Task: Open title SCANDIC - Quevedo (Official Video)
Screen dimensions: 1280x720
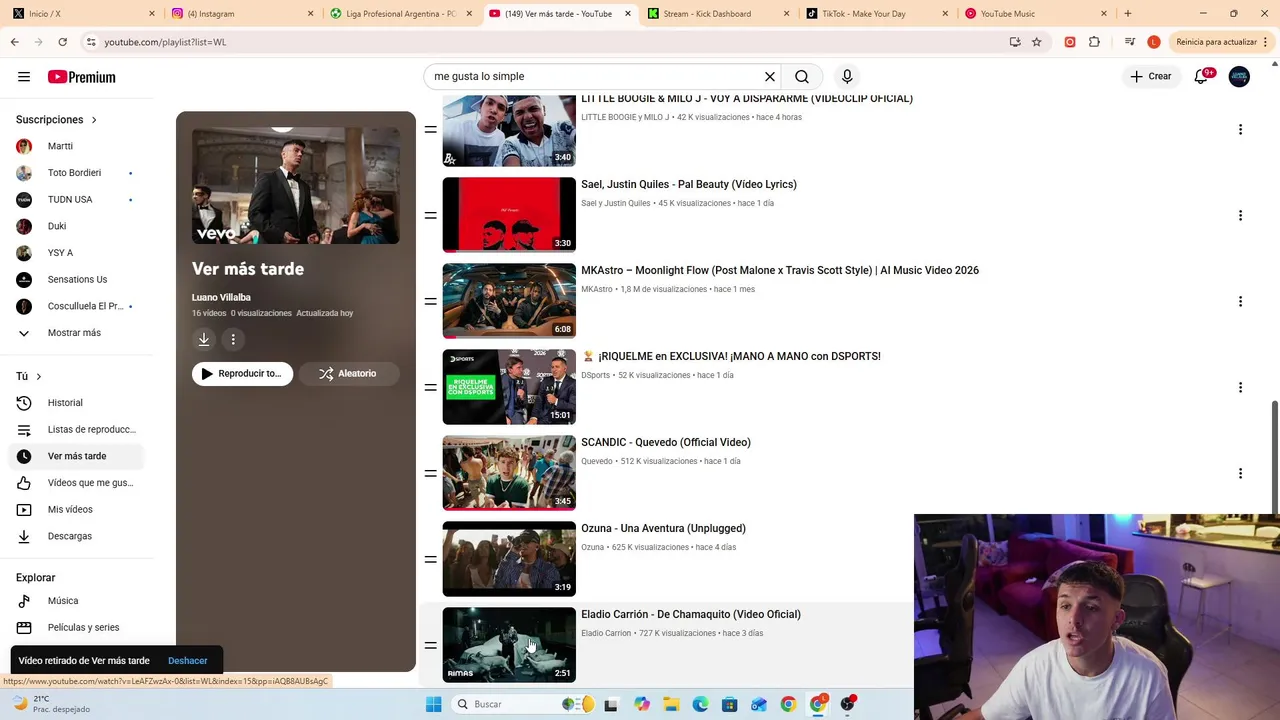Action: pyautogui.click(x=666, y=442)
